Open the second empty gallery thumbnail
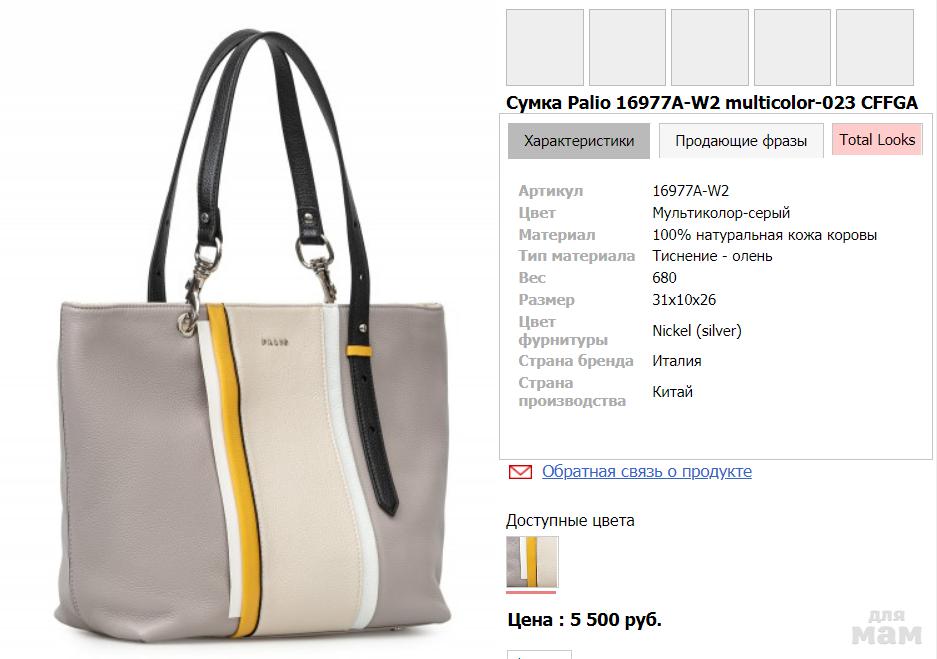The width and height of the screenshot is (937, 659). coord(627,47)
